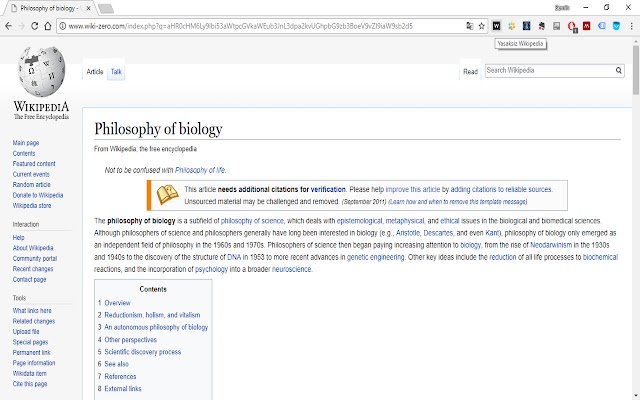640x400 pixels.
Task: Click the Wikipedia globe logo
Action: (x=41, y=71)
